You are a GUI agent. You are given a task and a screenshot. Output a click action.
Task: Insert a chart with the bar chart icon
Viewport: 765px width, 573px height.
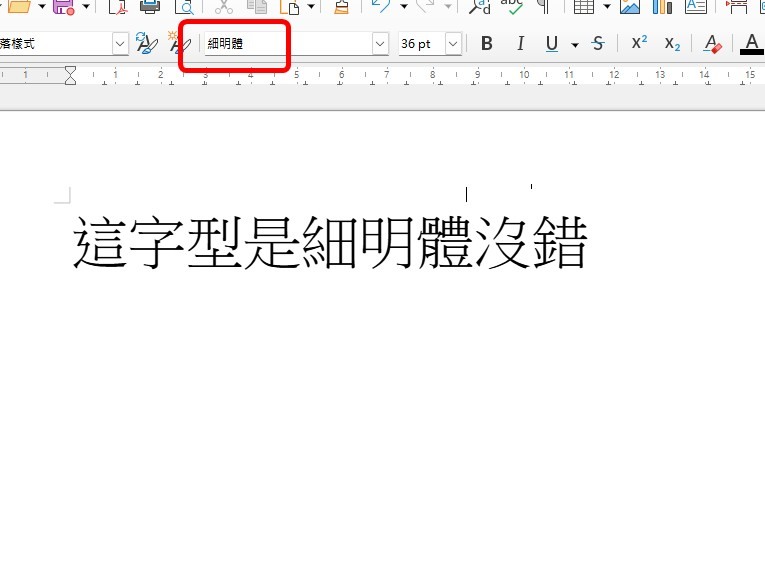(662, 6)
